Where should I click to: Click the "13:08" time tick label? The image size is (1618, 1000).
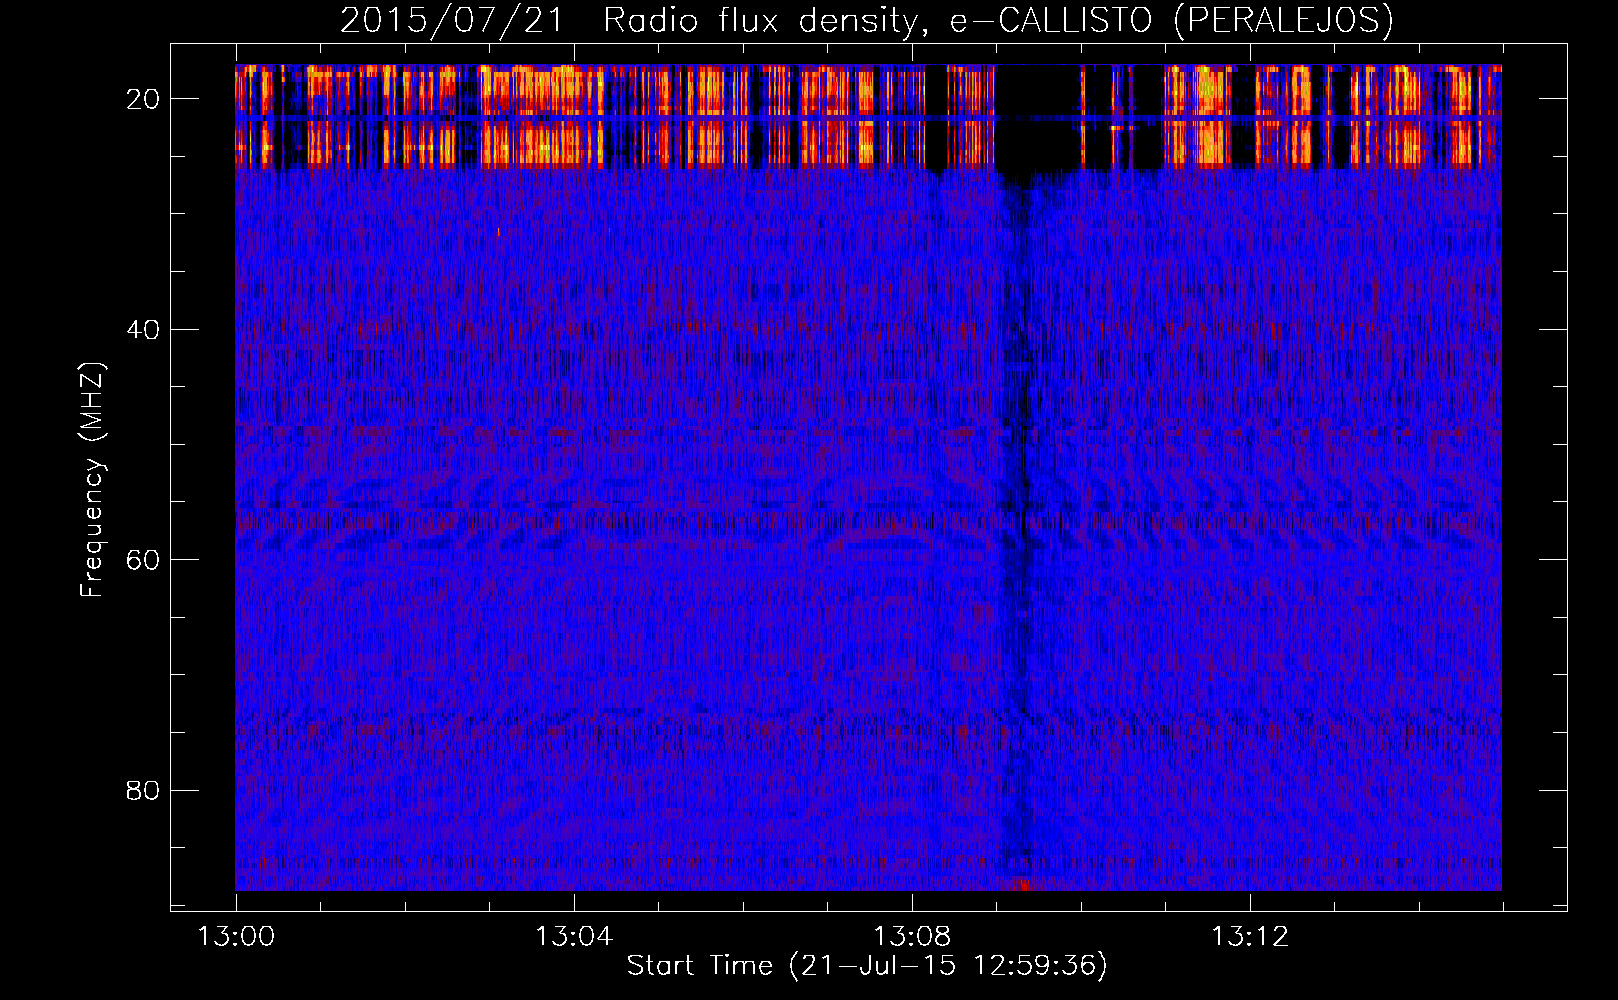(912, 936)
